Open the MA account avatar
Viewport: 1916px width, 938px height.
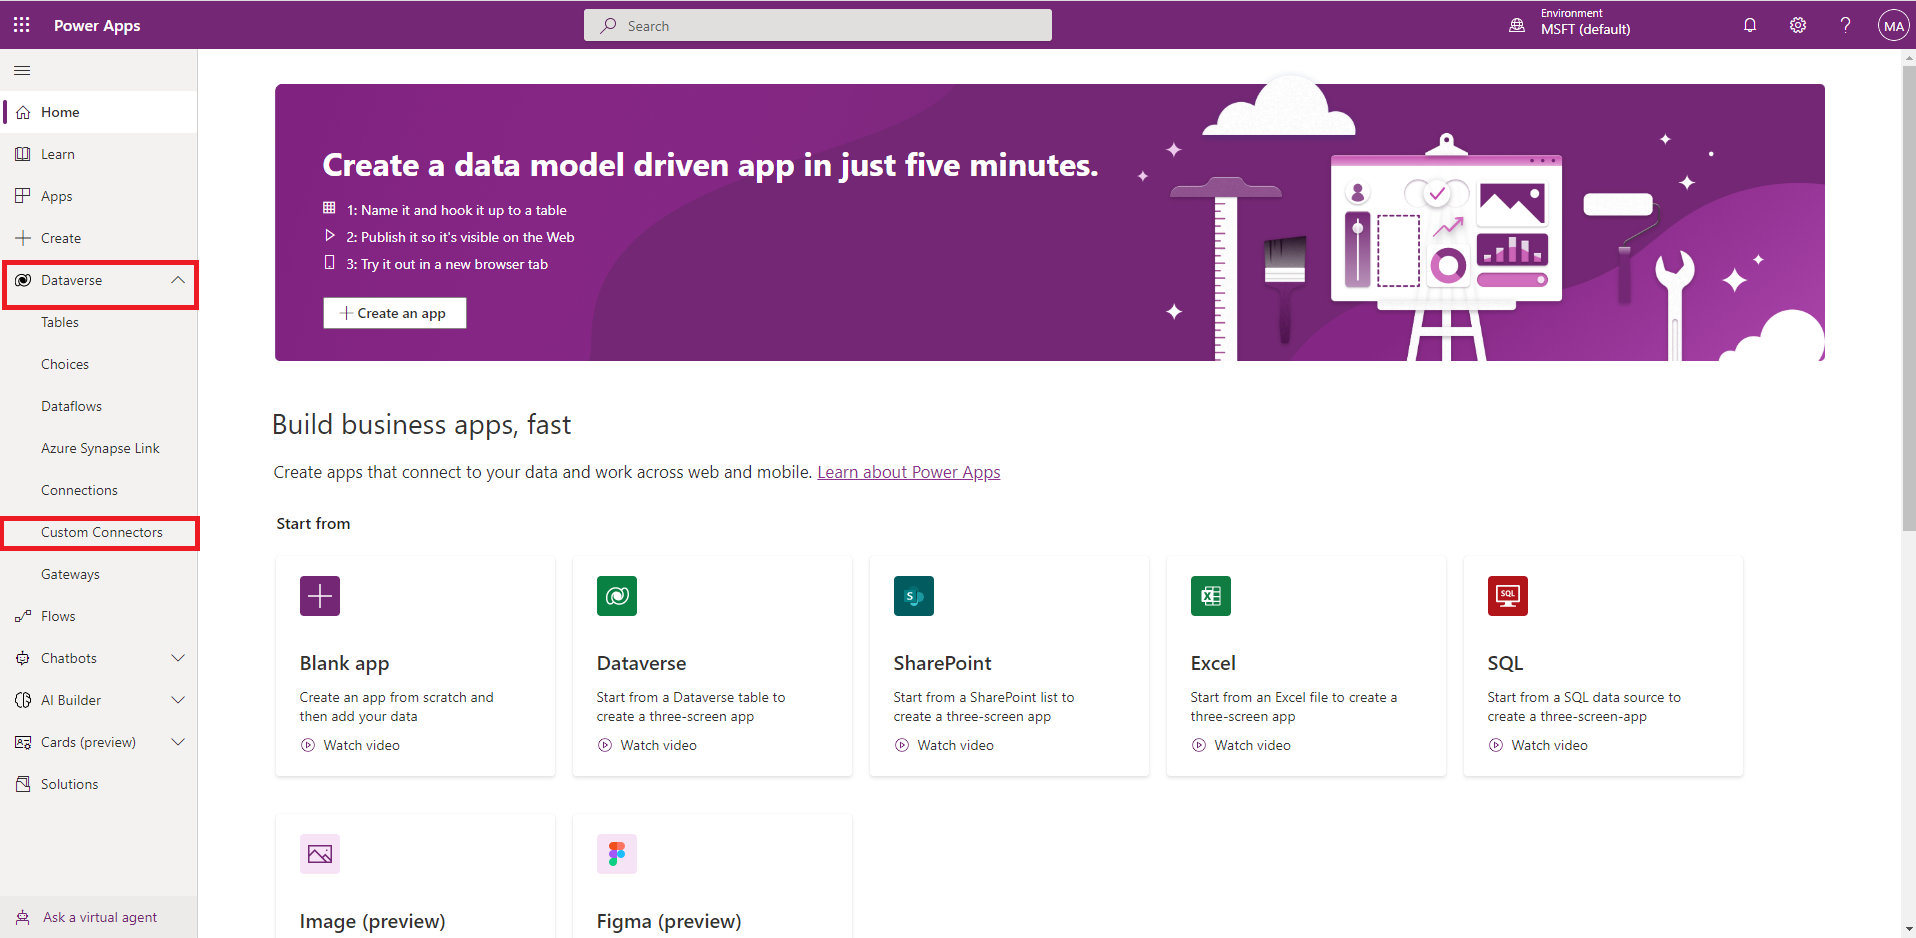coord(1893,26)
